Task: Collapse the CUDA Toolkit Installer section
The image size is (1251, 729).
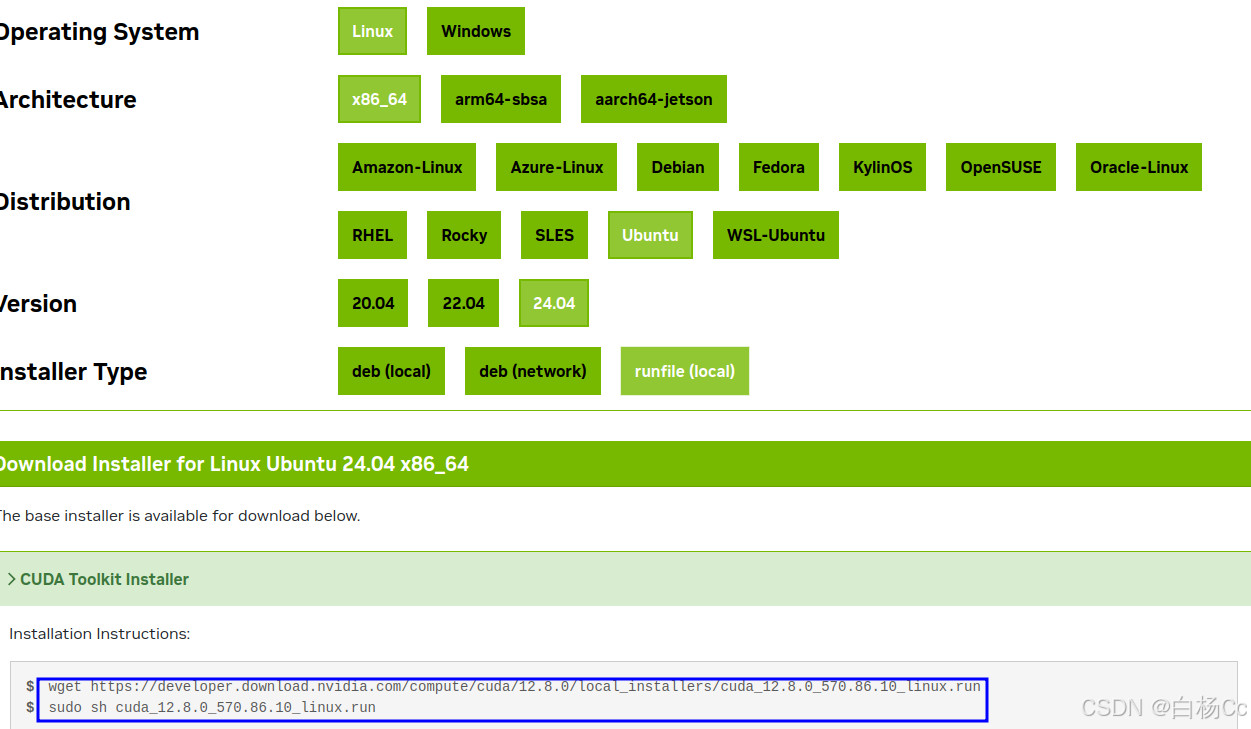Action: [98, 579]
